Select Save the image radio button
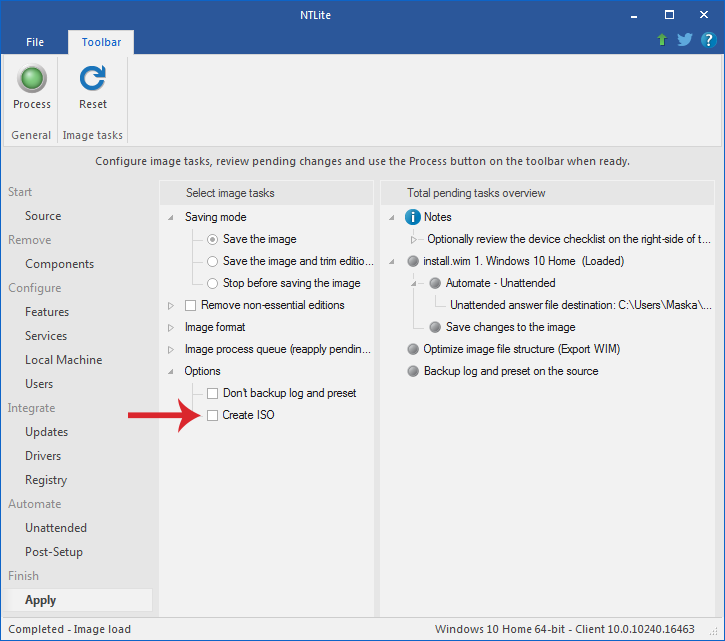Image resolution: width=725 pixels, height=641 pixels. pyautogui.click(x=212, y=240)
